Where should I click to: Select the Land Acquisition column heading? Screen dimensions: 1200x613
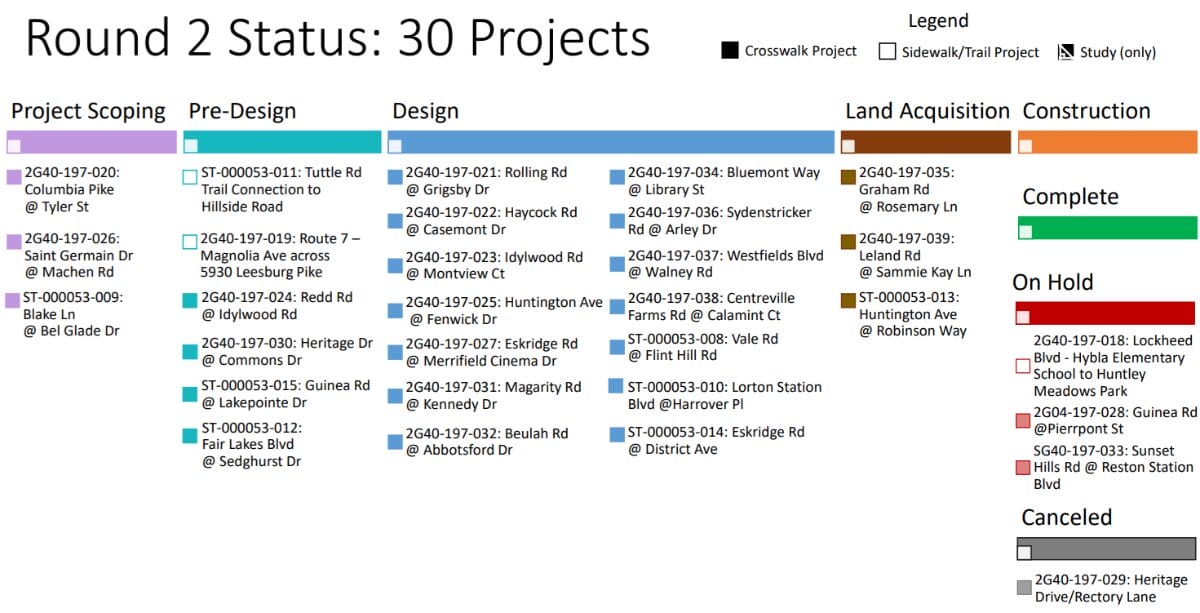pos(927,111)
